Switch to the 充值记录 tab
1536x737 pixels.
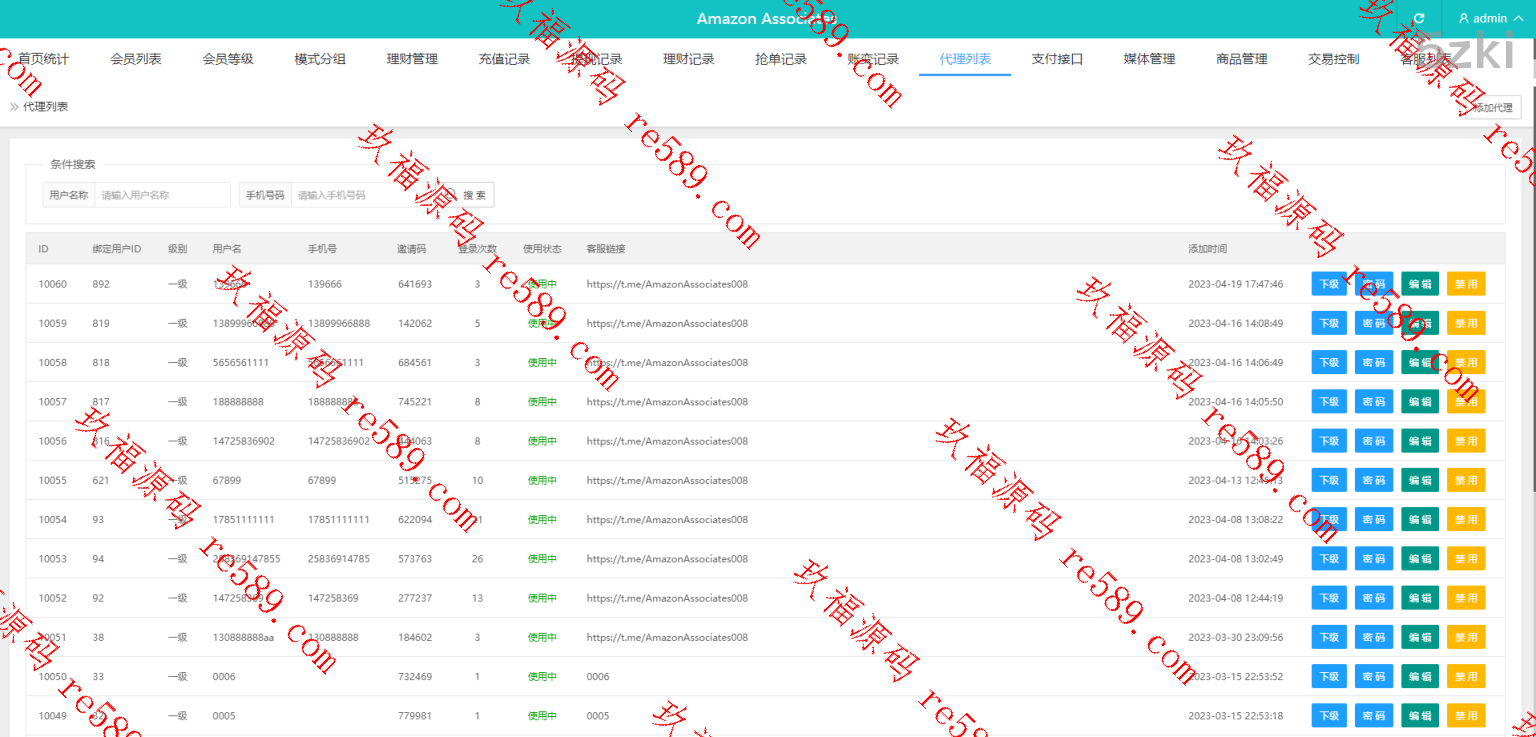click(504, 59)
